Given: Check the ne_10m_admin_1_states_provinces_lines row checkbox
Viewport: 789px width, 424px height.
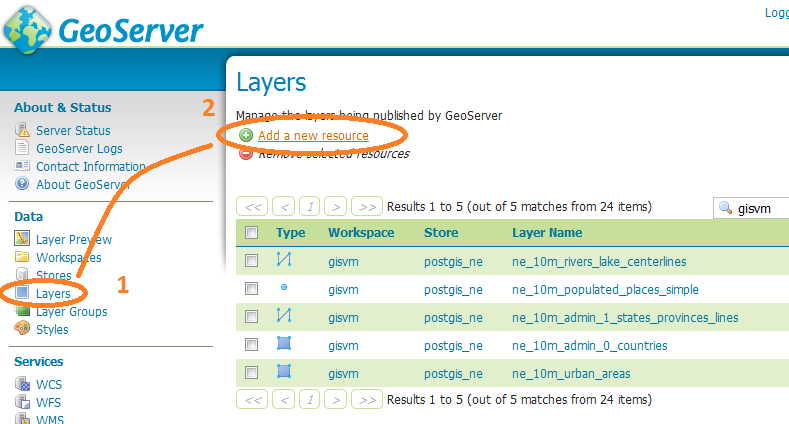Looking at the screenshot, I should tap(251, 316).
